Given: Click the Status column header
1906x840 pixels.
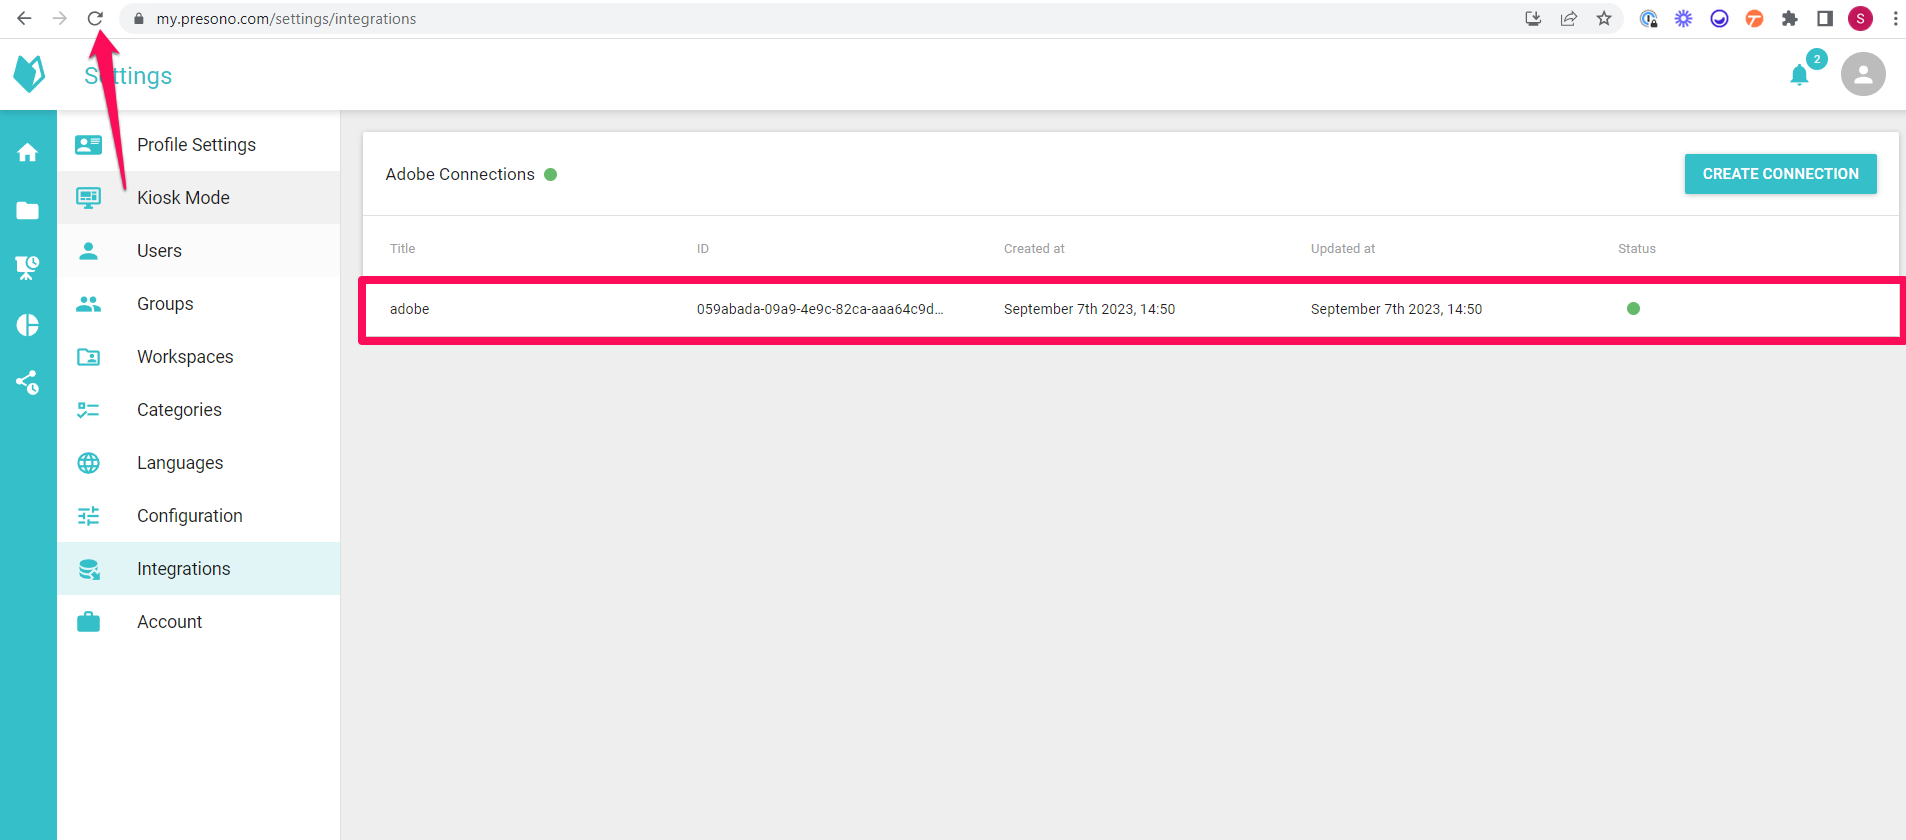Looking at the screenshot, I should tap(1637, 249).
